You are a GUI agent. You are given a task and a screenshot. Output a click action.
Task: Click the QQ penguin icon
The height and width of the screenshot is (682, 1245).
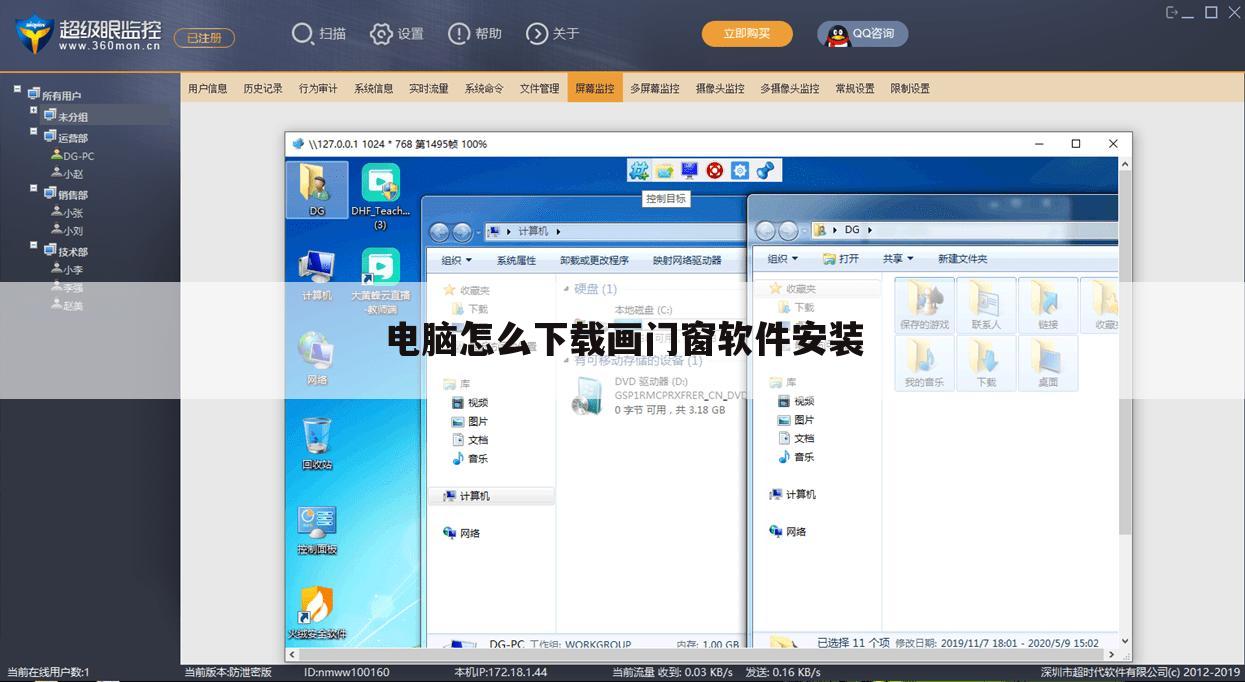click(838, 35)
